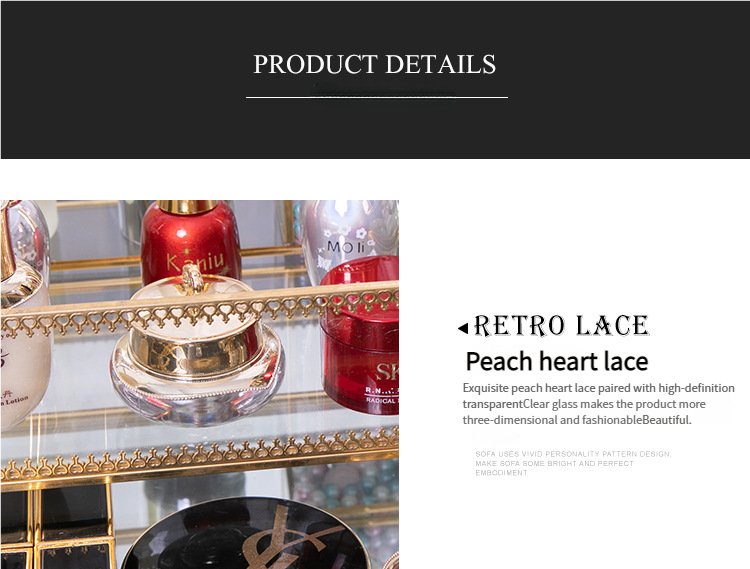Screen dimensions: 750x569
Task: Select the RETRO LACE title text
Action: pos(561,326)
